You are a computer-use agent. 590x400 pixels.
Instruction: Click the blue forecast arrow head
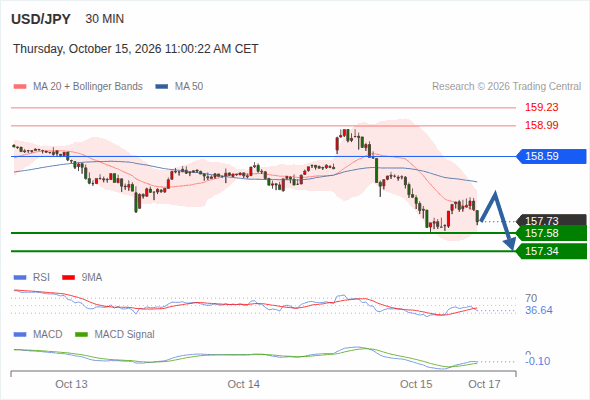(x=510, y=243)
